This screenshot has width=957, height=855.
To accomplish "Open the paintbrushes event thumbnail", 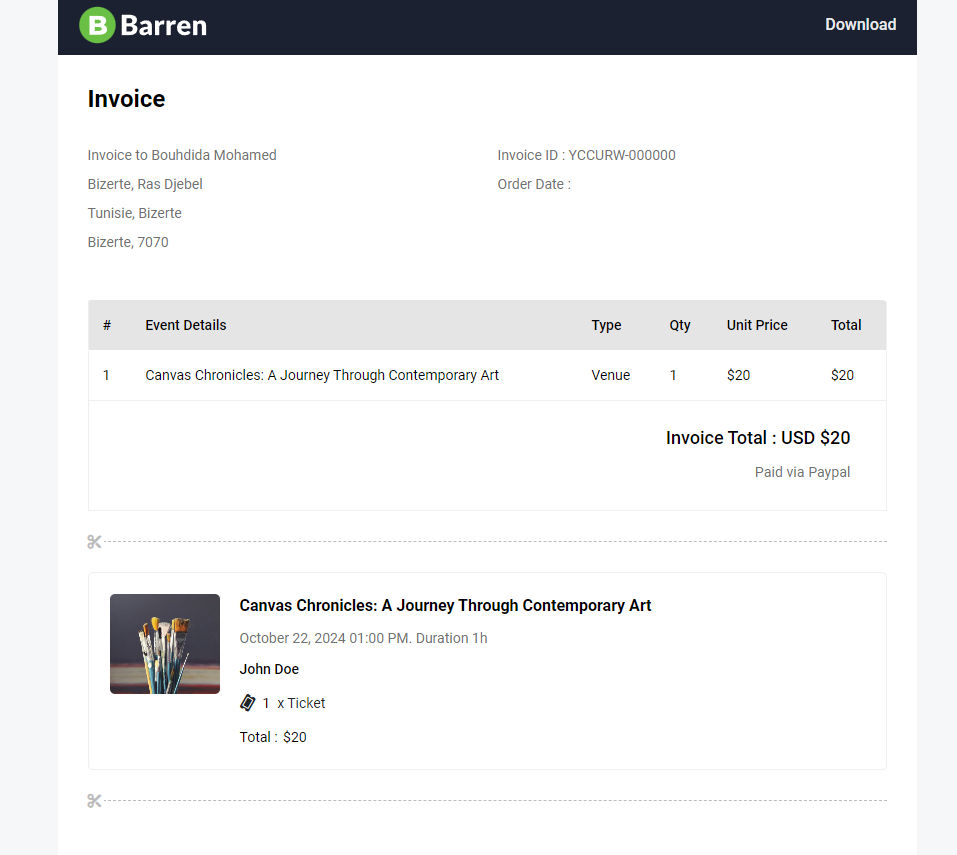I will pyautogui.click(x=165, y=644).
